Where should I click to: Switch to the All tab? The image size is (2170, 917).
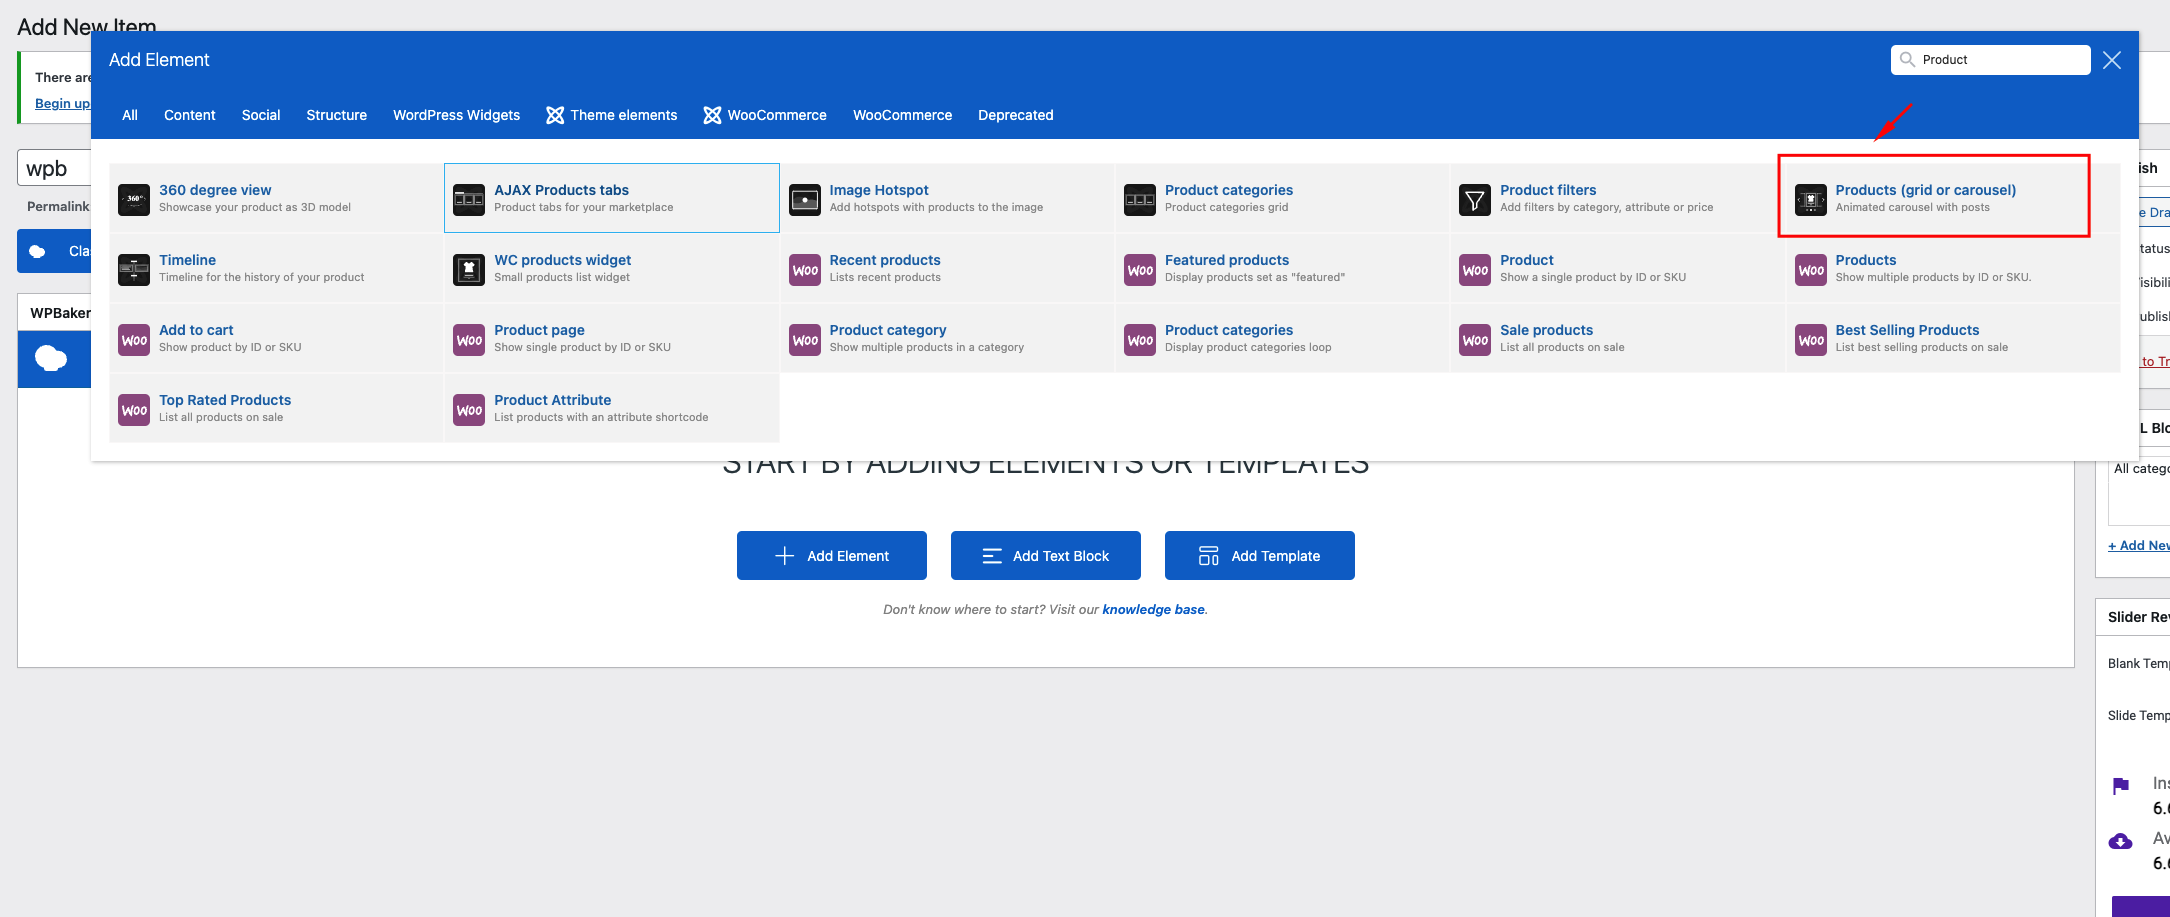coord(130,115)
